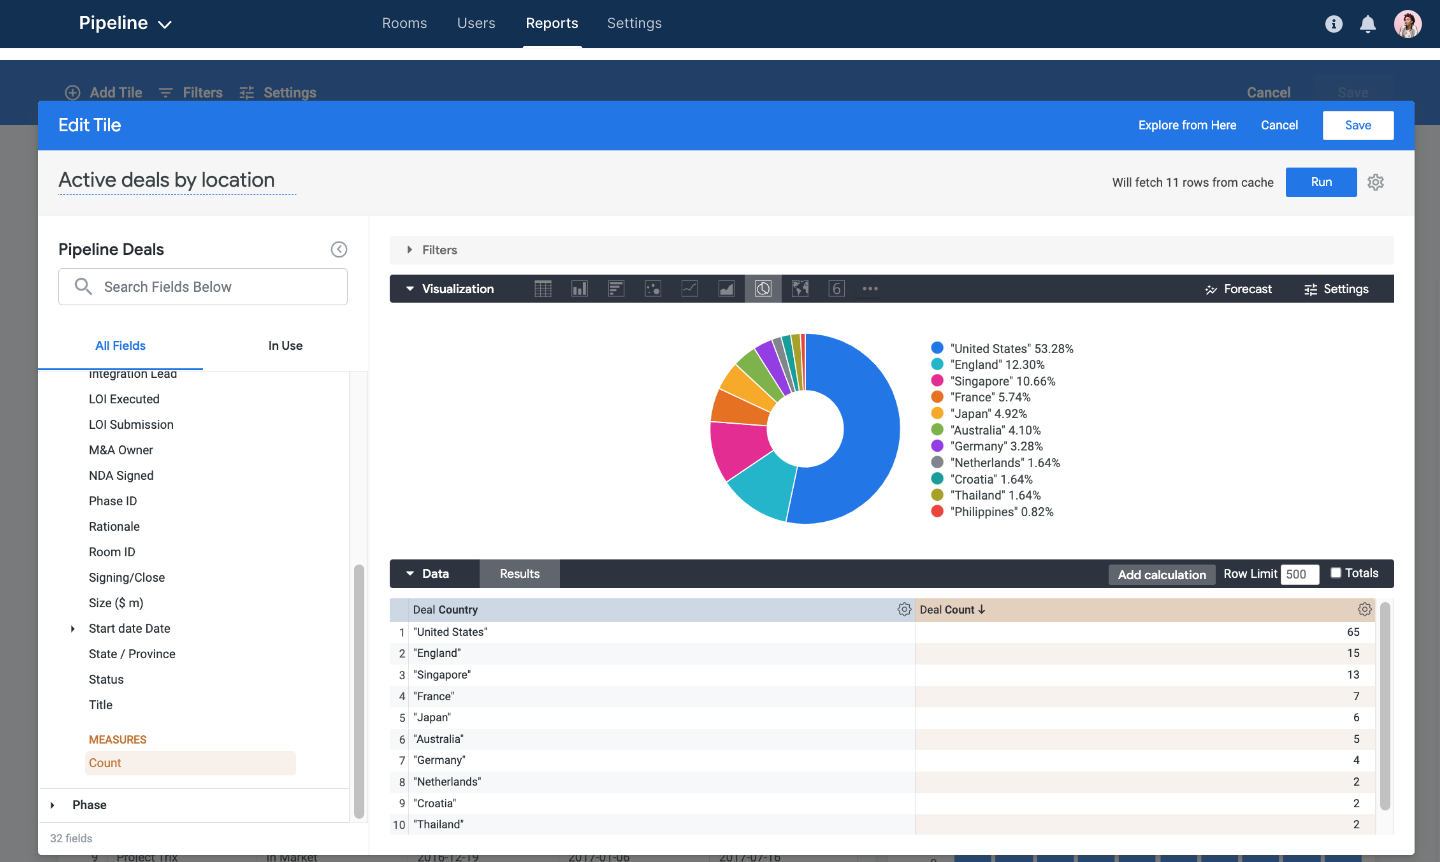Screen dimensions: 1440x862
Task: Click the Run button
Action: [1321, 182]
